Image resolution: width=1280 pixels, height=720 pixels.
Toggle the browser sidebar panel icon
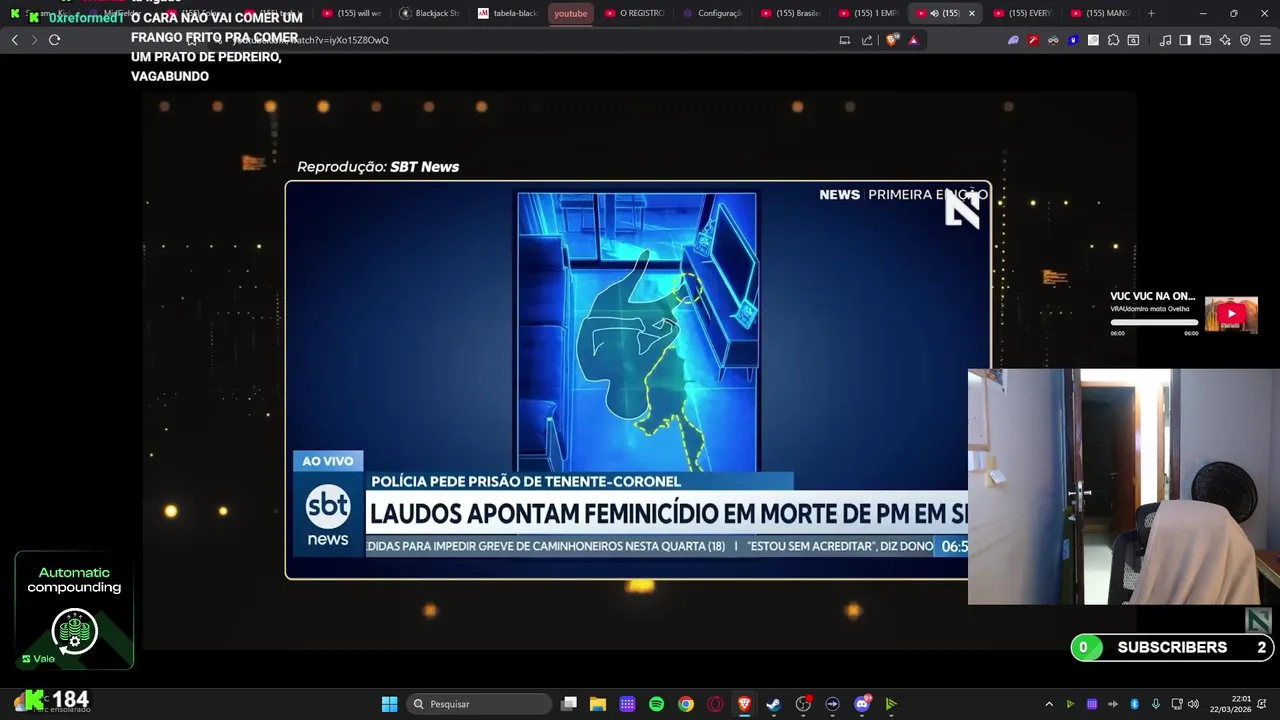pos(1185,40)
